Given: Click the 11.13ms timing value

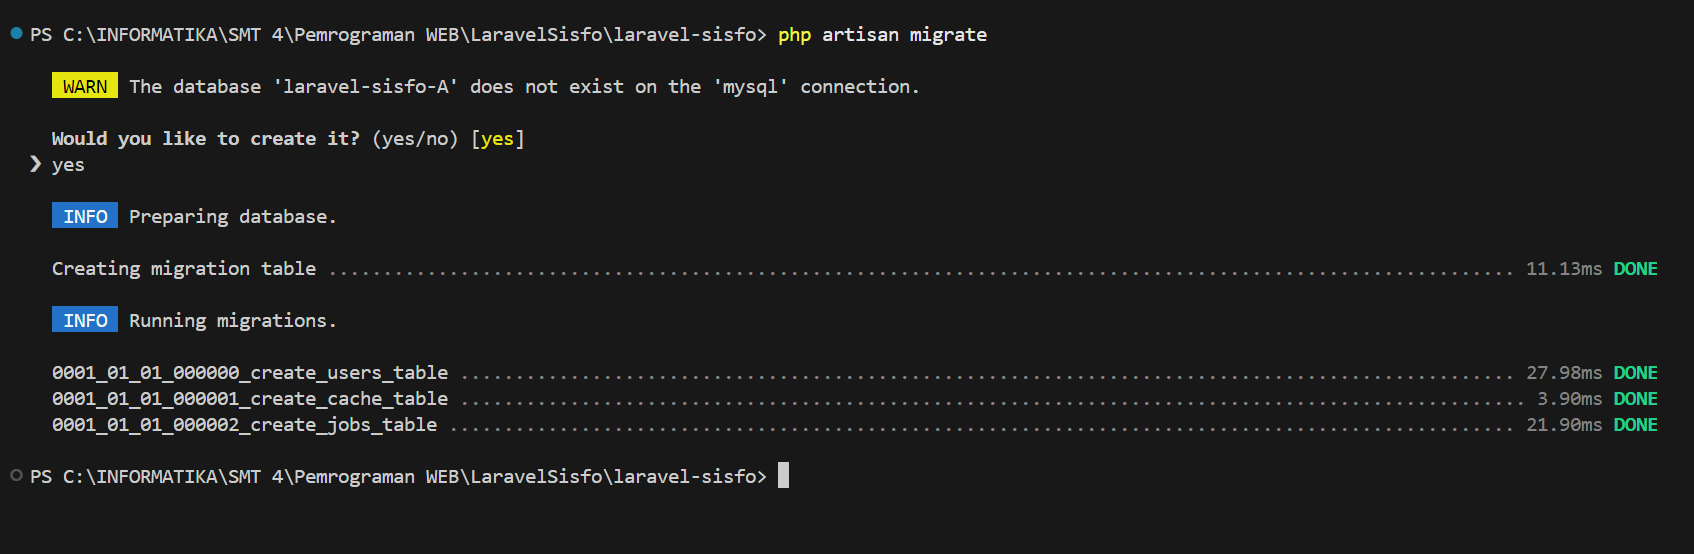Looking at the screenshot, I should [1563, 268].
